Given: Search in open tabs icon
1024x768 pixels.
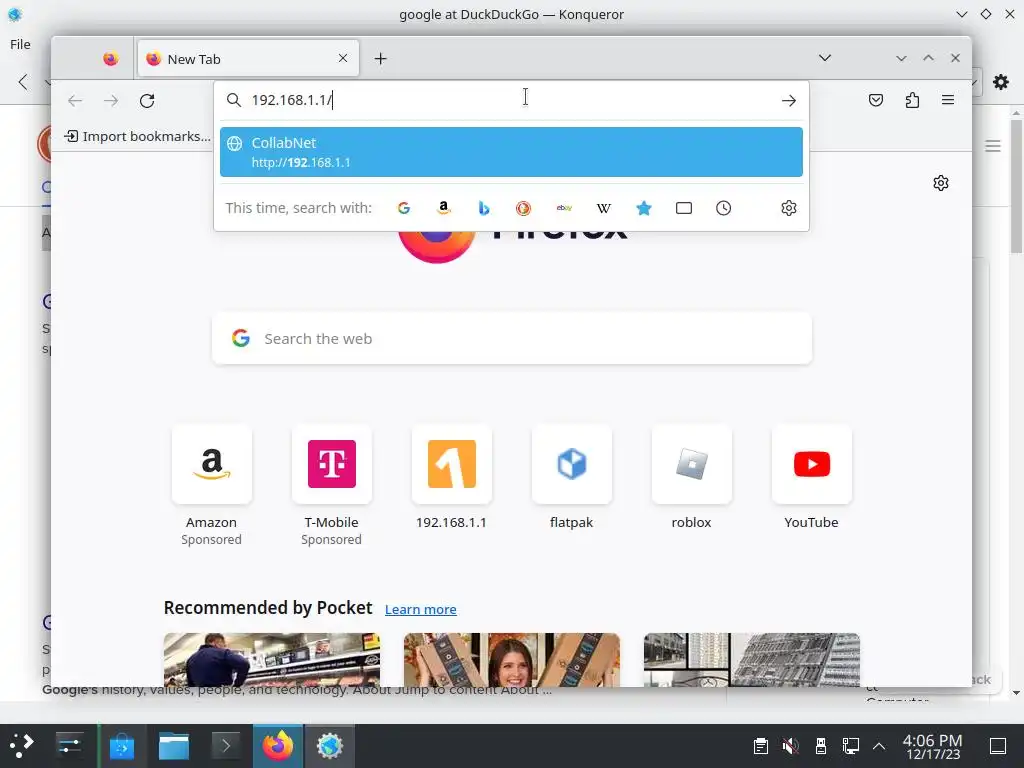Looking at the screenshot, I should (684, 208).
